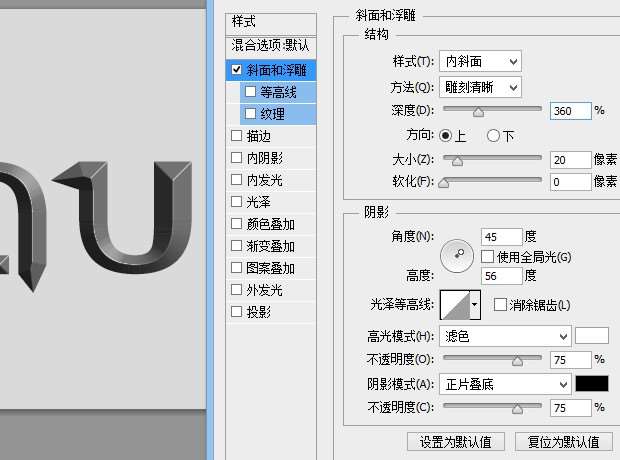This screenshot has height=460, width=620.
Task: Uncheck 斜面和浮雕 (Bevel & Emboss) checkbox
Action: coord(237,70)
